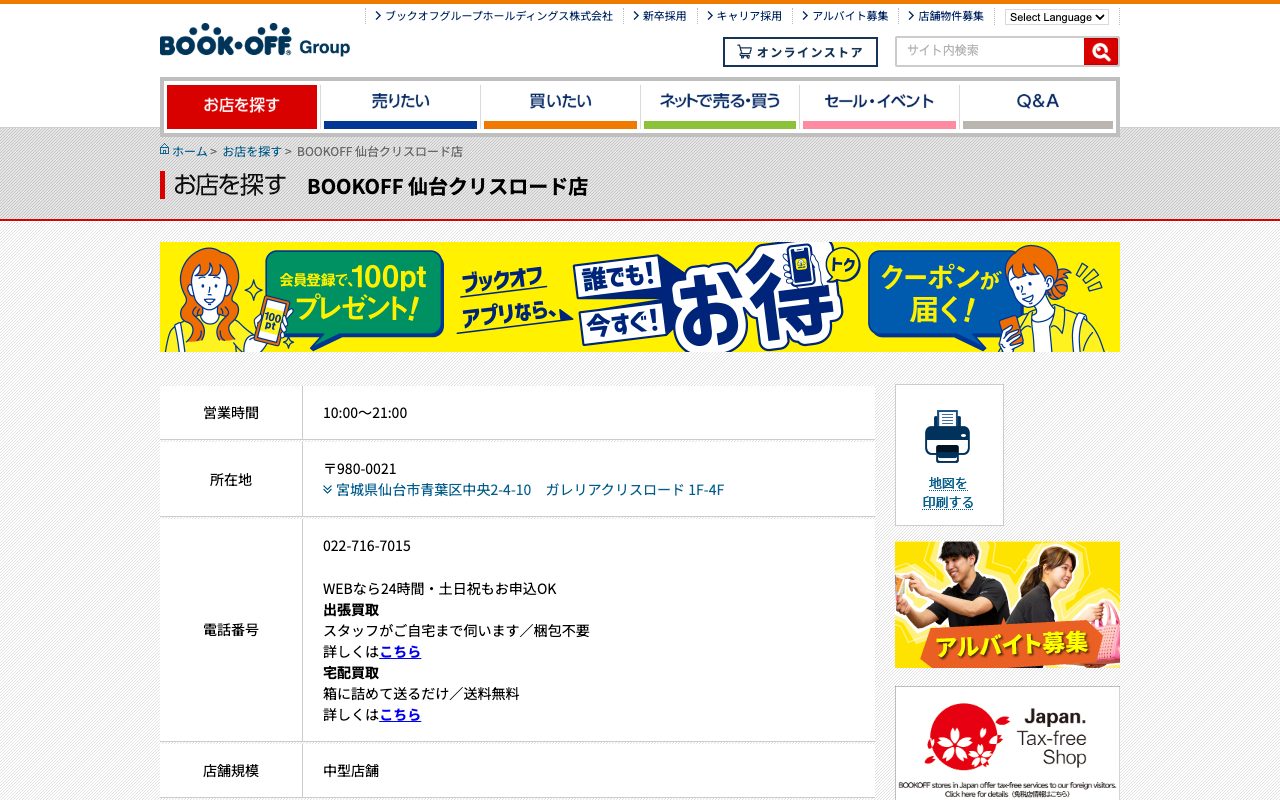1280x800 pixels.
Task: Expand the store address map link
Action: pyautogui.click(x=523, y=490)
